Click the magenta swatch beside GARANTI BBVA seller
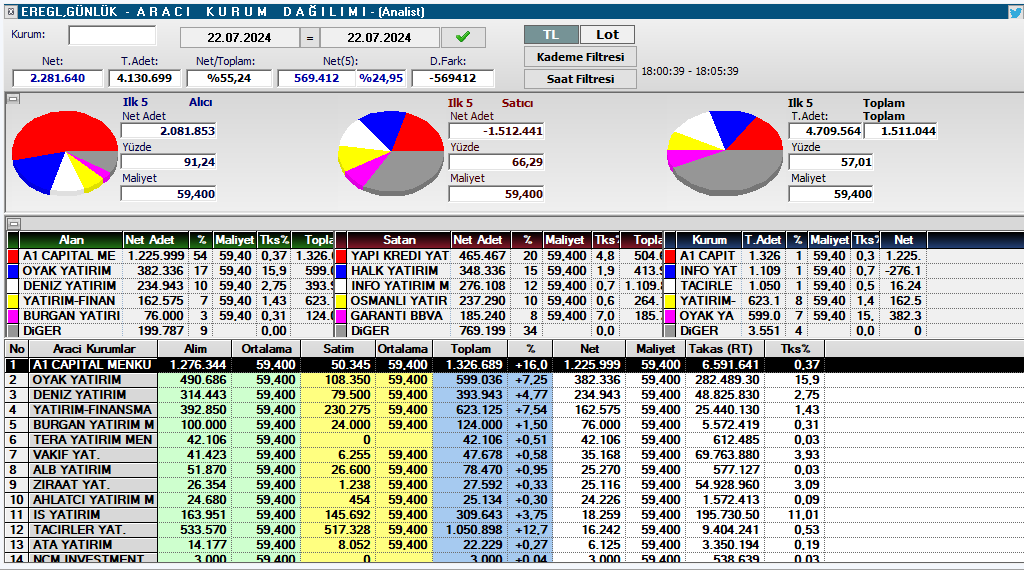Viewport: 1024px width, 570px height. coord(340,316)
